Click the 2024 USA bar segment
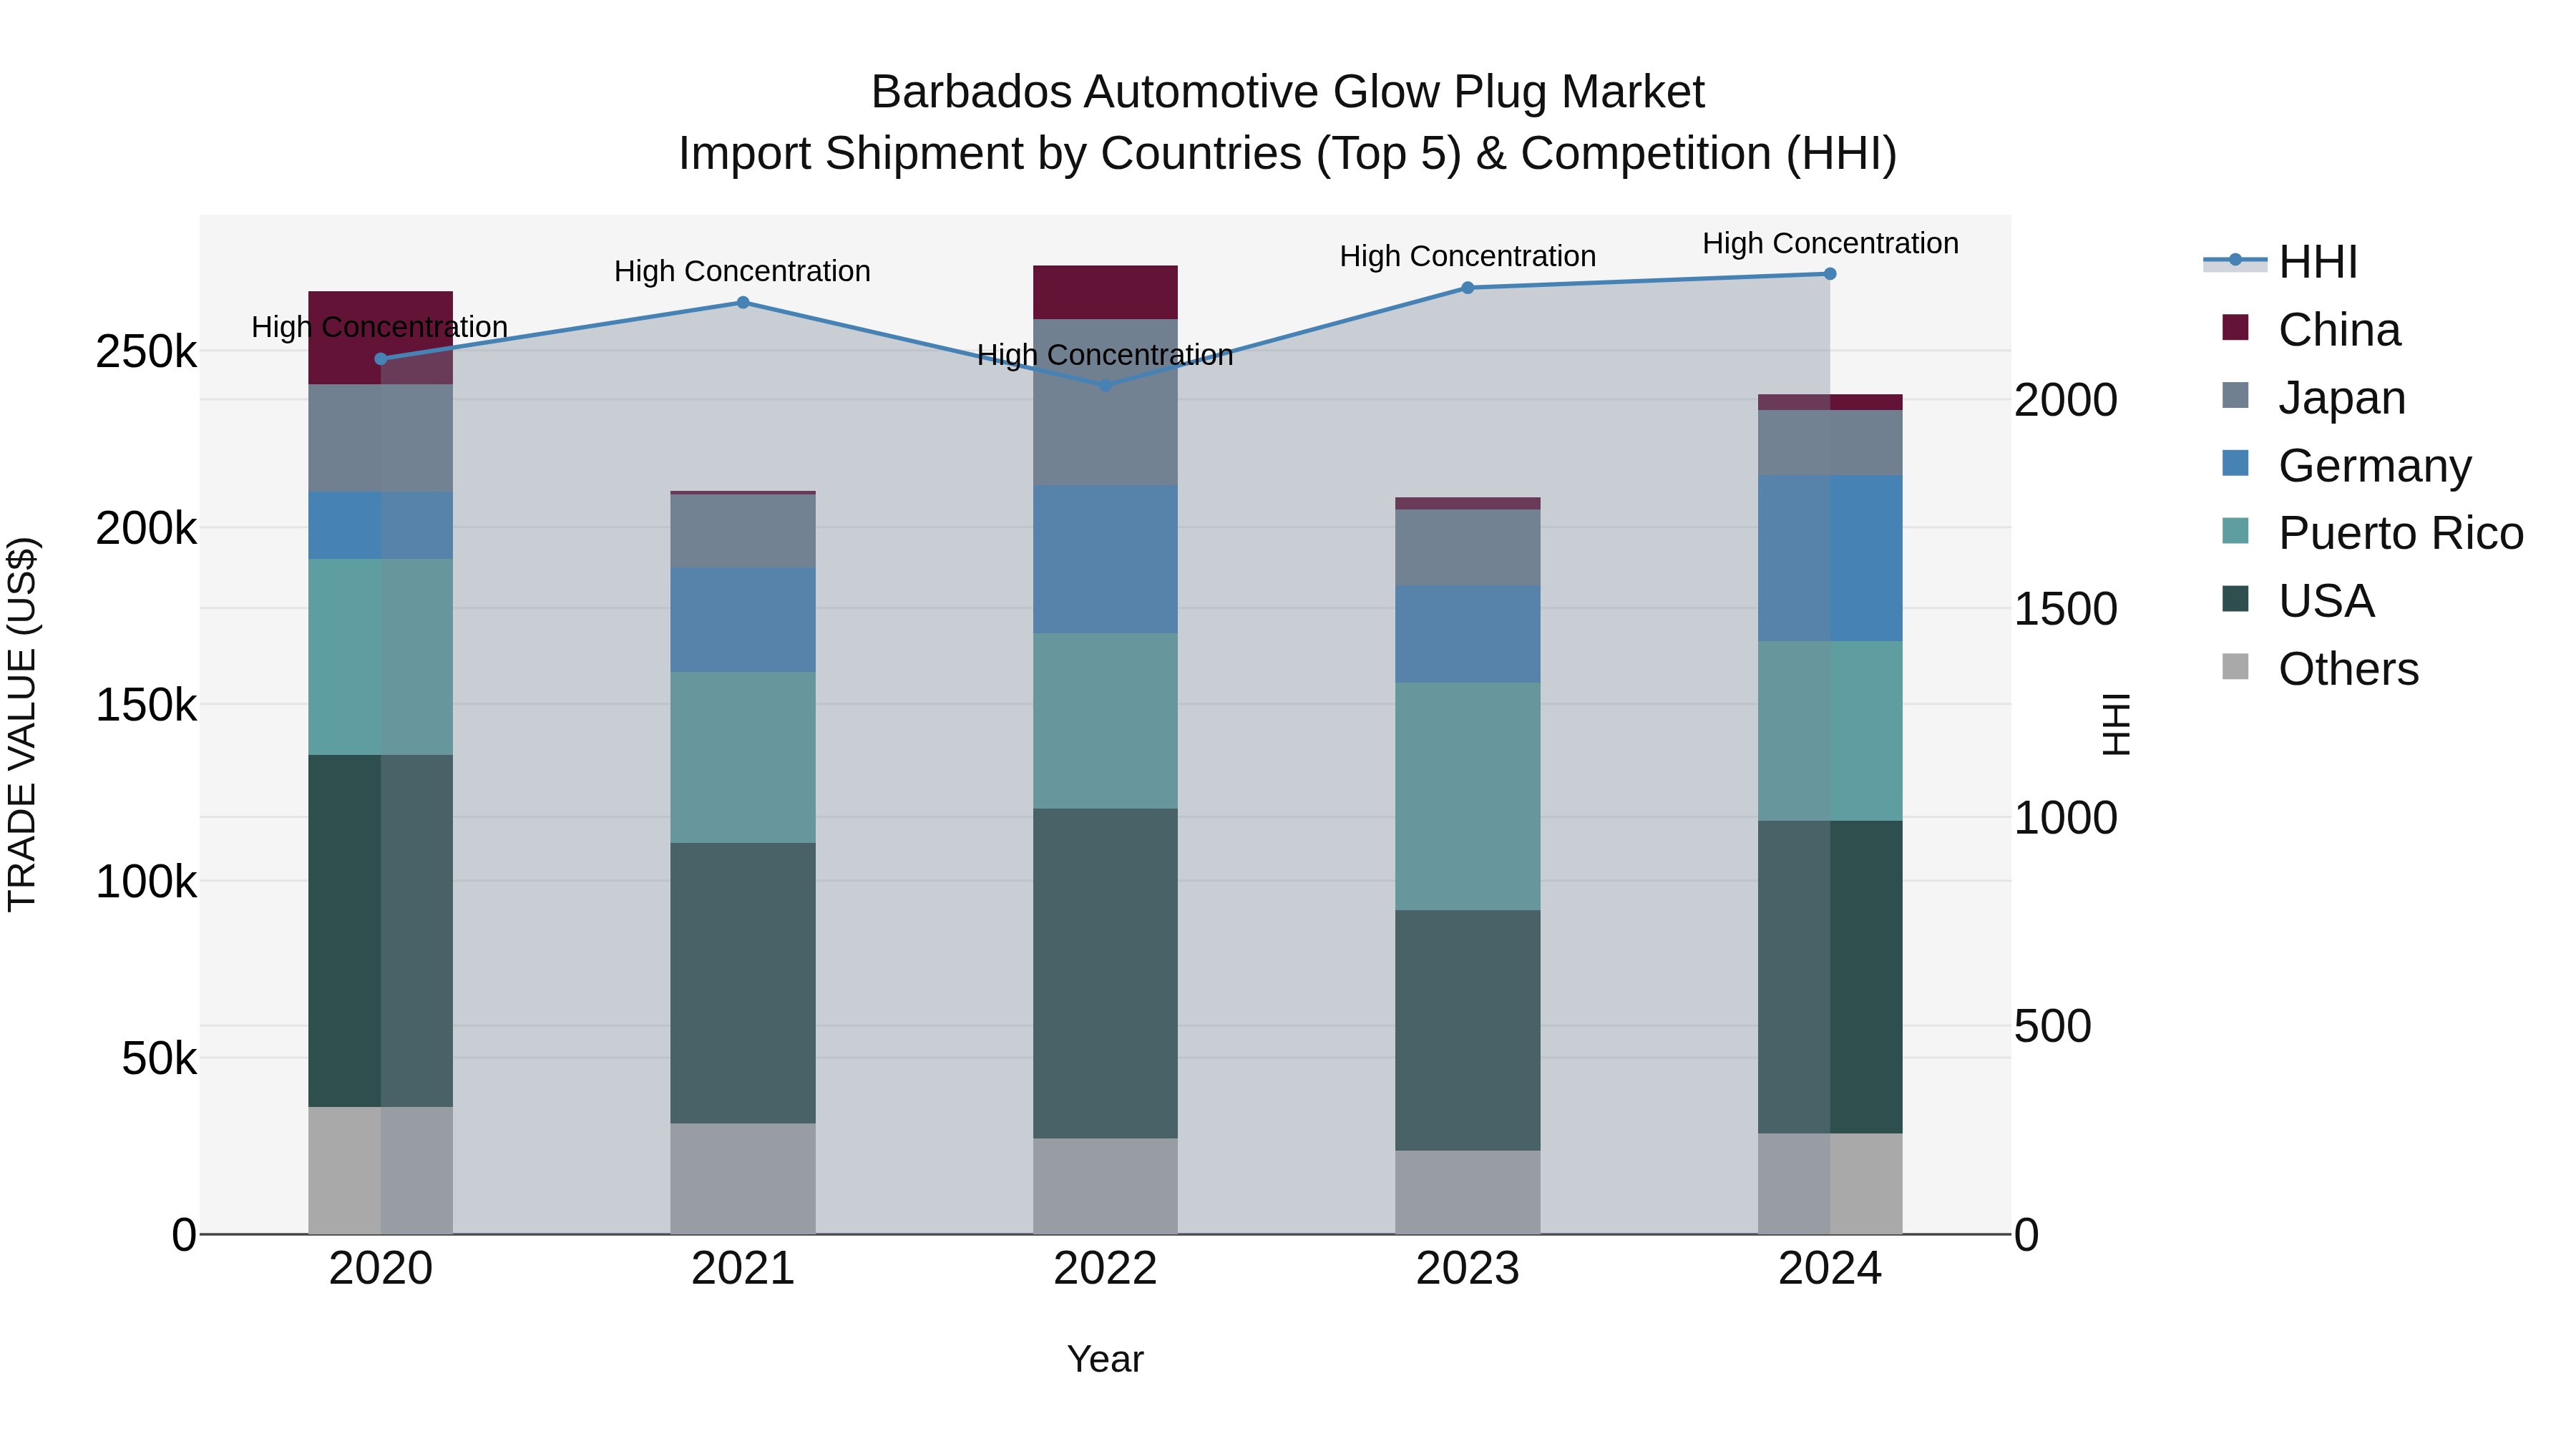Viewport: 2576px width, 1449px height. 1830,977
